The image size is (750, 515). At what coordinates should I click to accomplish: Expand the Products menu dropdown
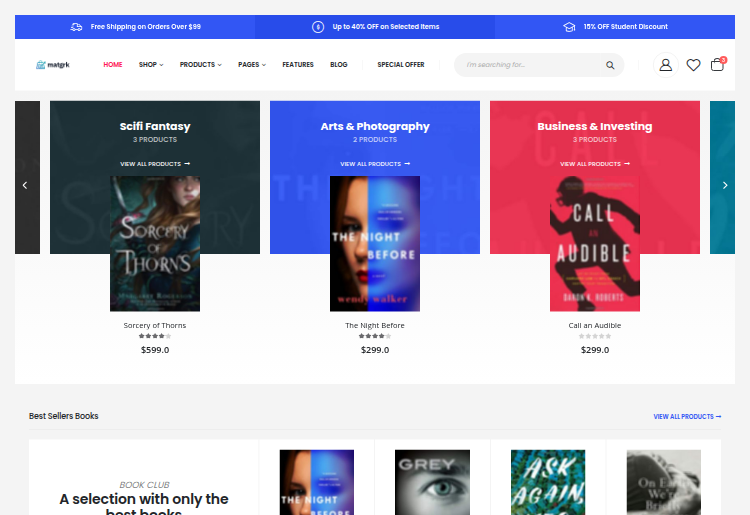[x=200, y=65]
